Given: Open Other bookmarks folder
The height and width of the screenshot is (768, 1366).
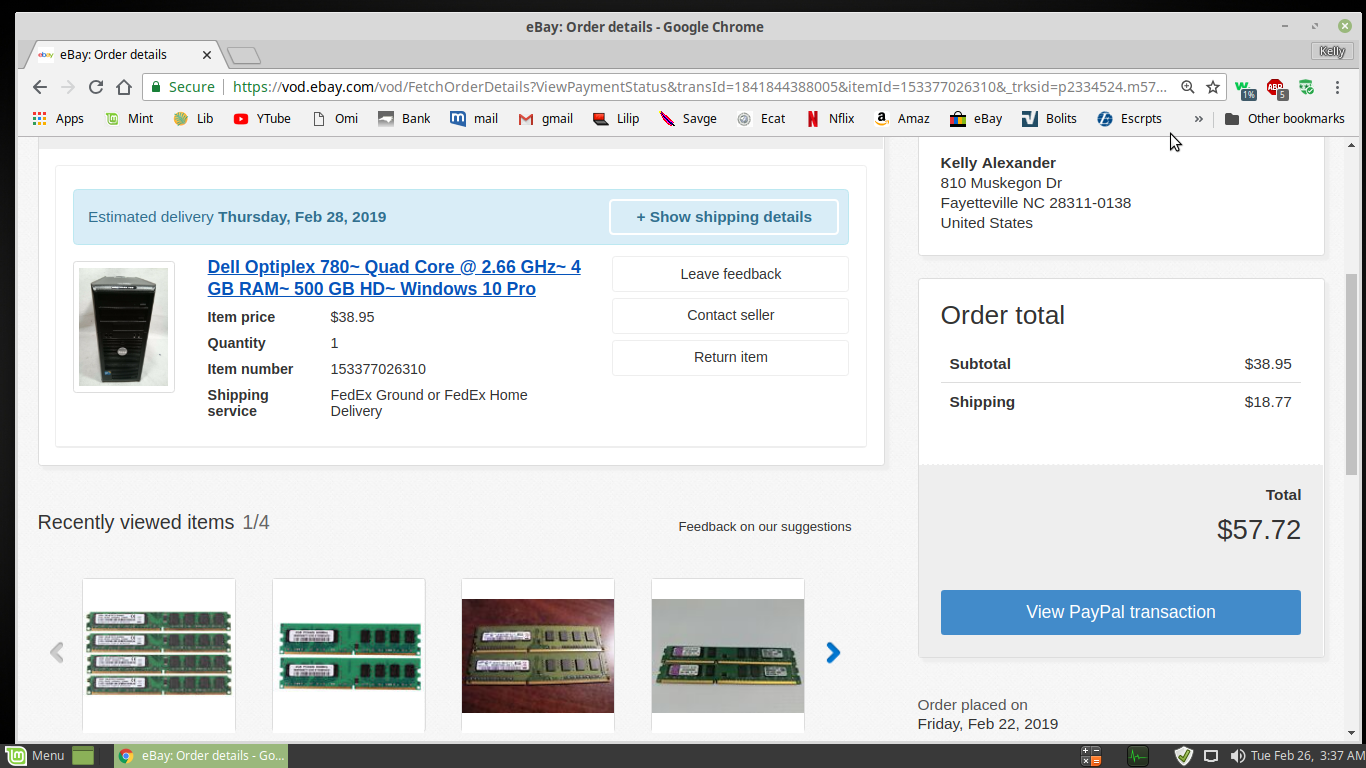Looking at the screenshot, I should click(x=1284, y=118).
